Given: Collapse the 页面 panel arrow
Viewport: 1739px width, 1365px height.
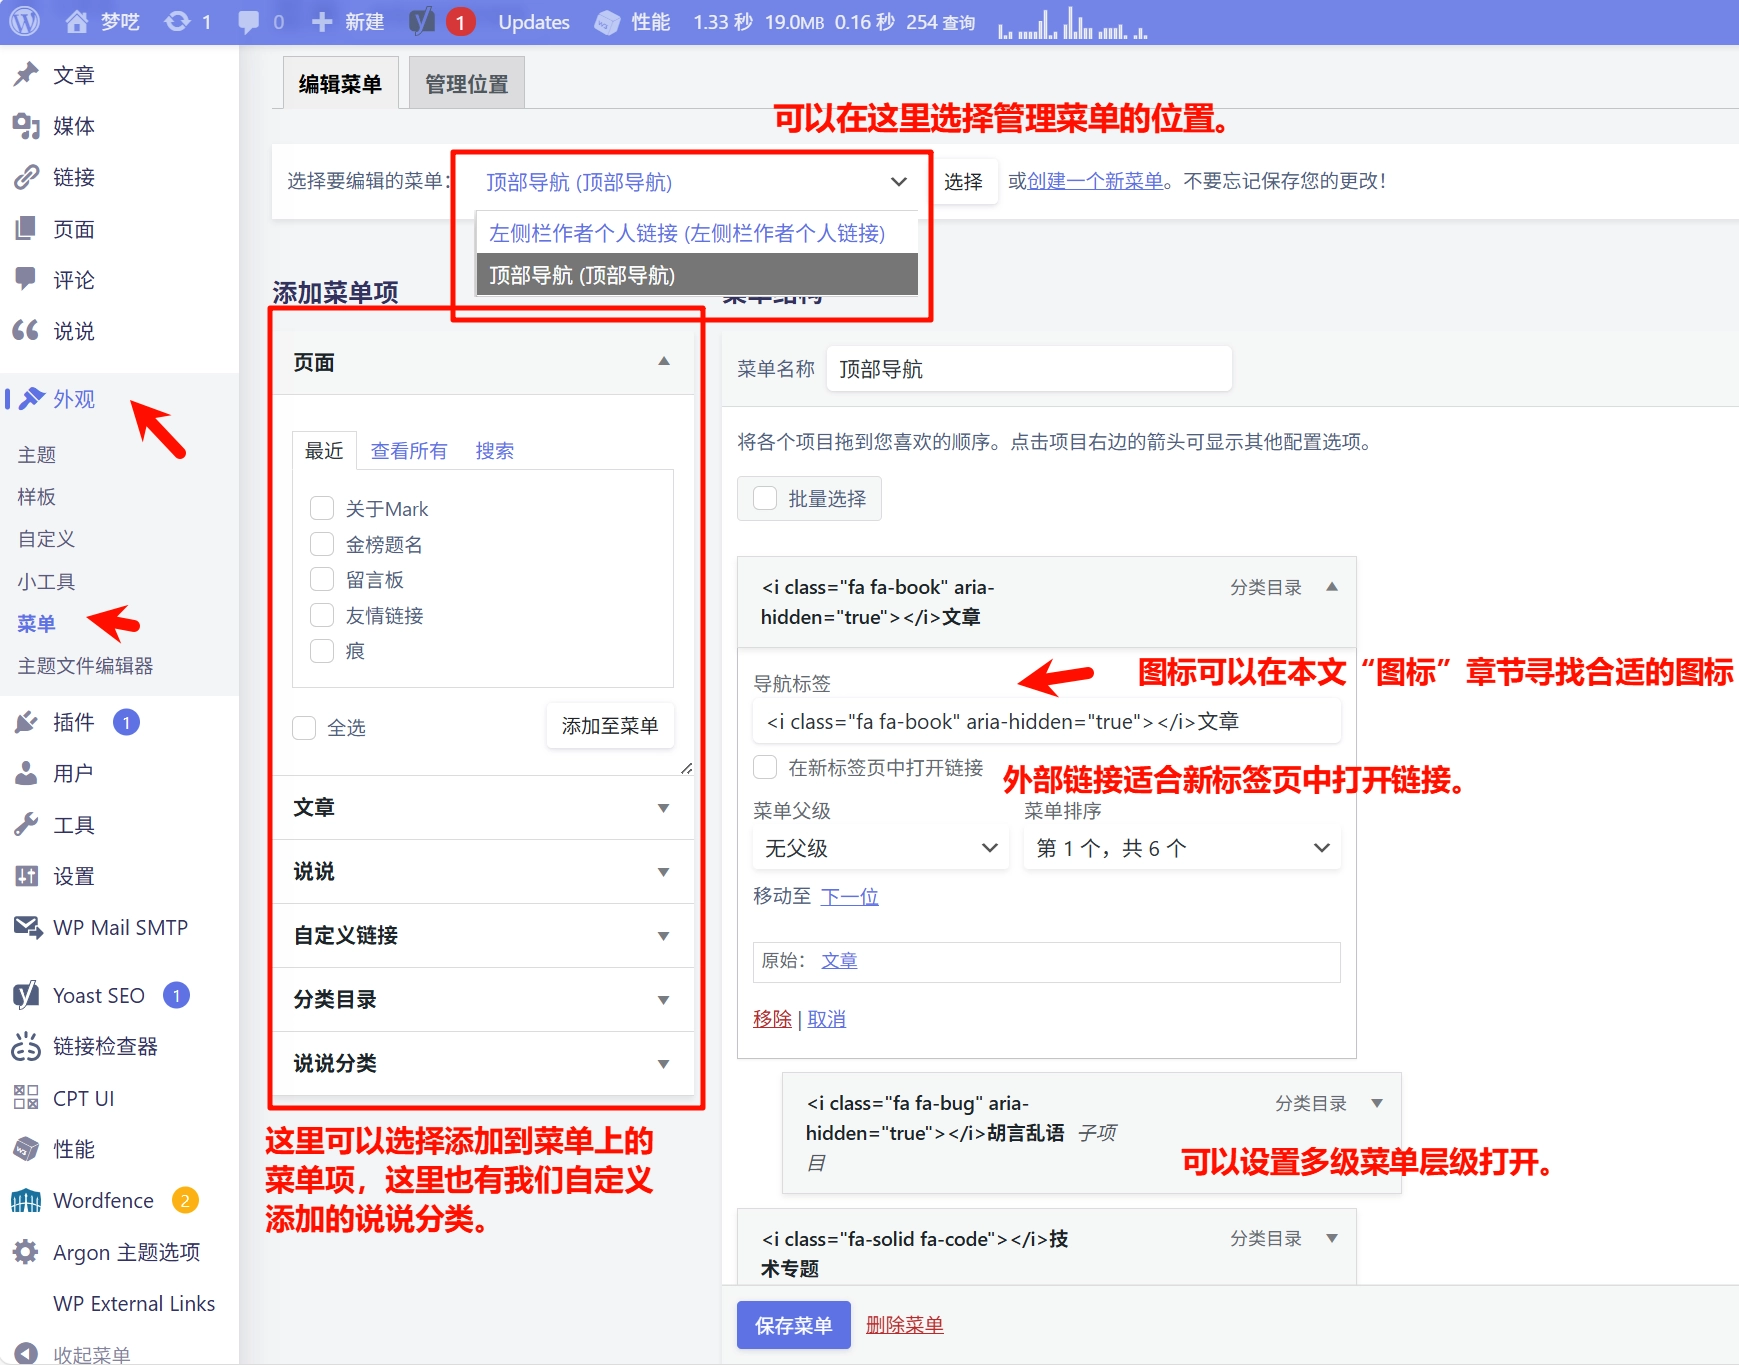Looking at the screenshot, I should point(664,361).
